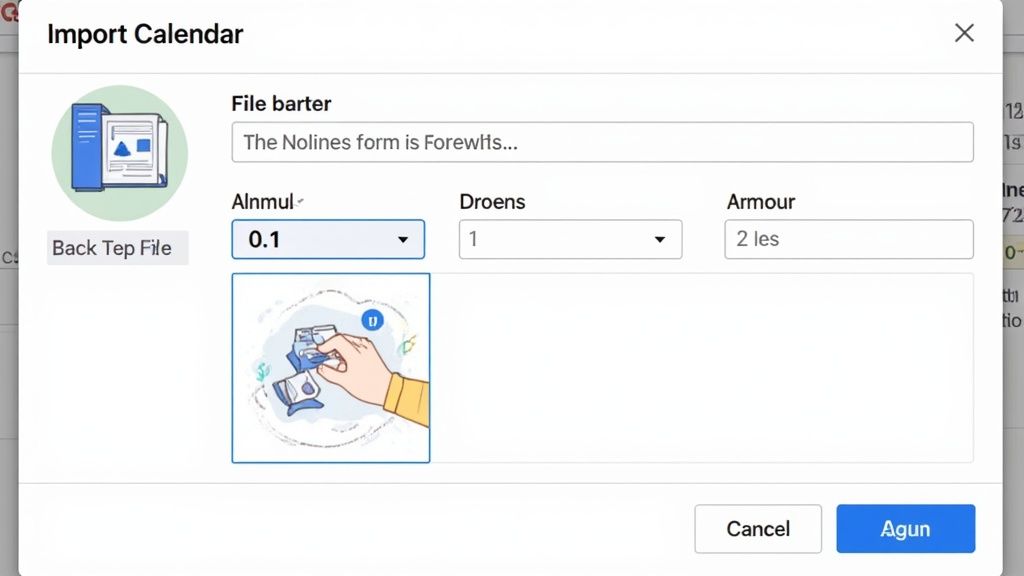
Task: Click the Import Calendar dialog title
Action: click(x=145, y=34)
